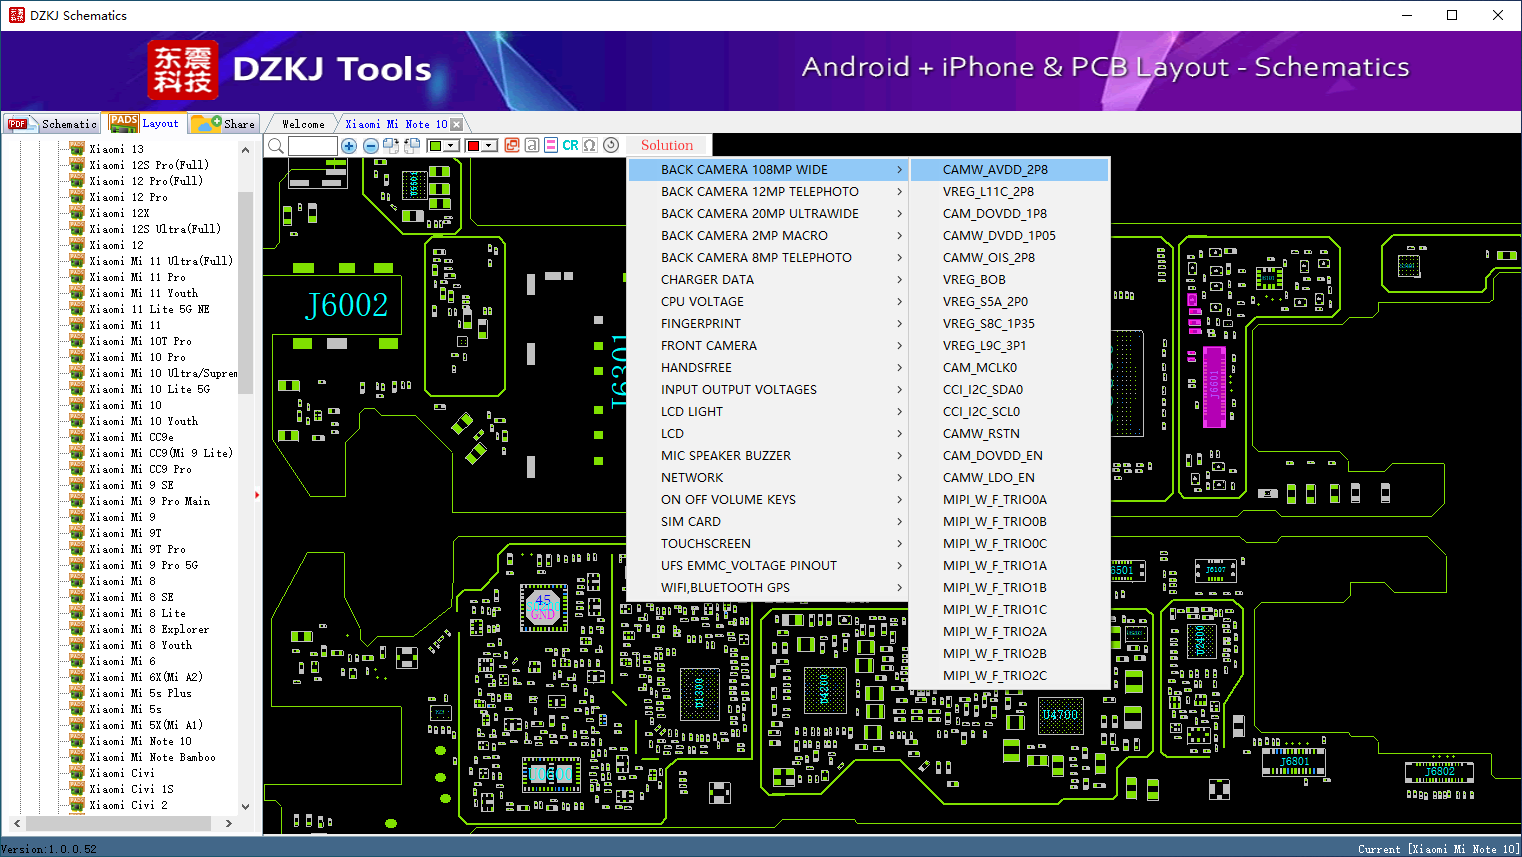Click the omega symbol toolbar icon
This screenshot has width=1522, height=857.
[x=590, y=145]
